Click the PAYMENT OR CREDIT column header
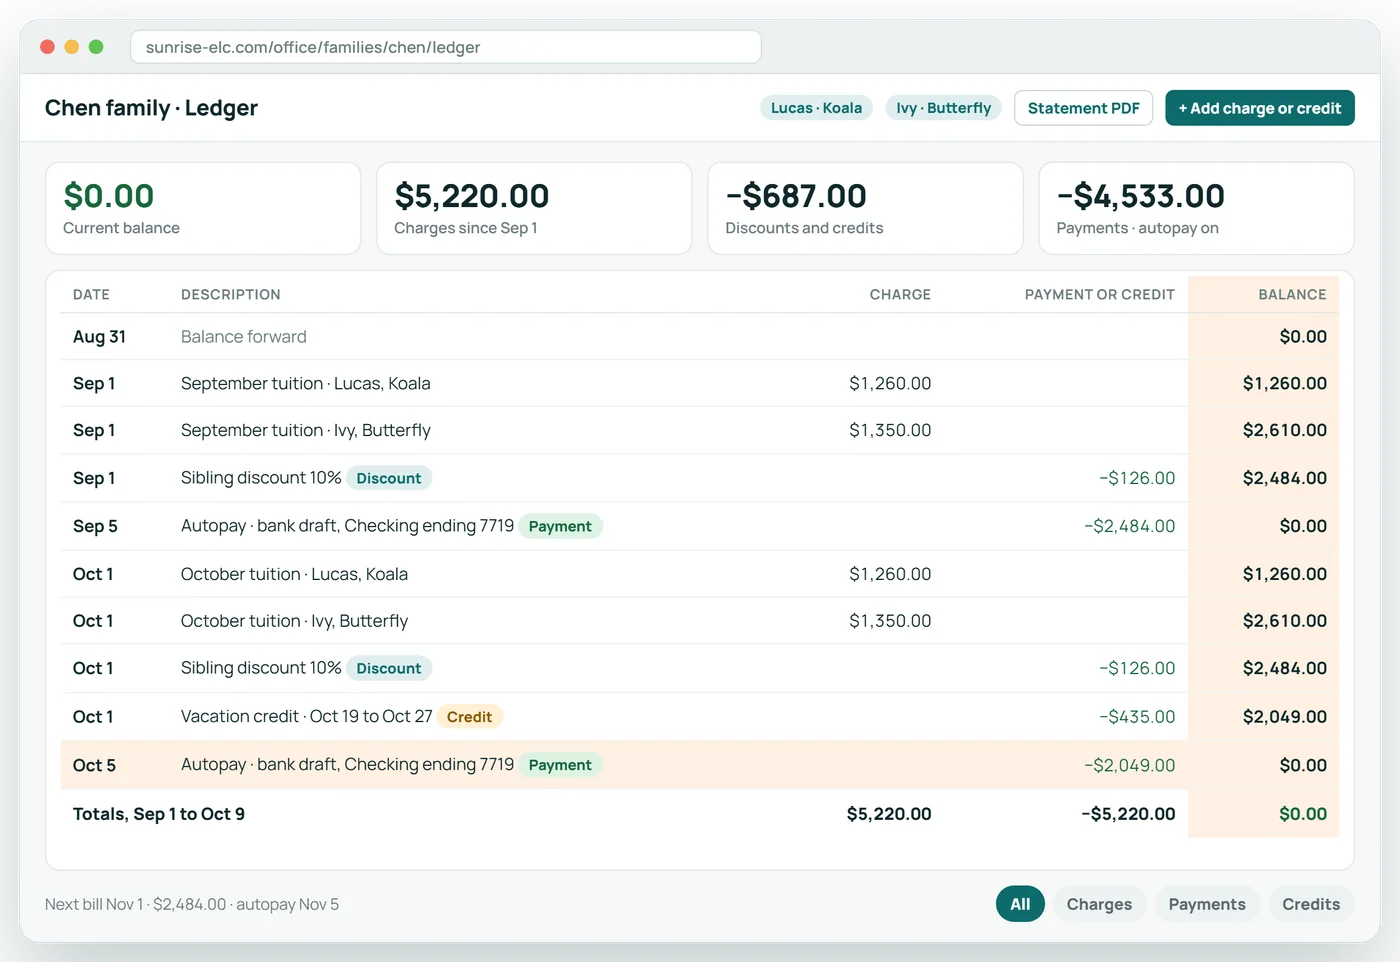The width and height of the screenshot is (1400, 962). pos(1100,295)
